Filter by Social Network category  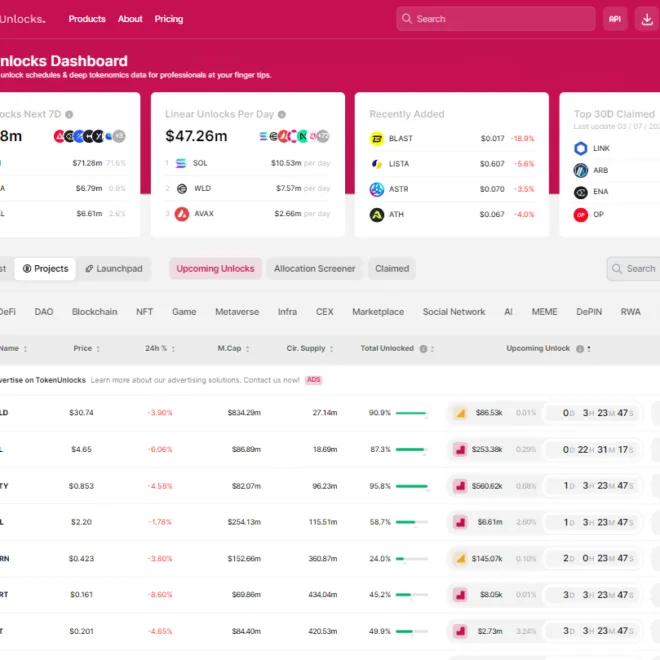(454, 312)
